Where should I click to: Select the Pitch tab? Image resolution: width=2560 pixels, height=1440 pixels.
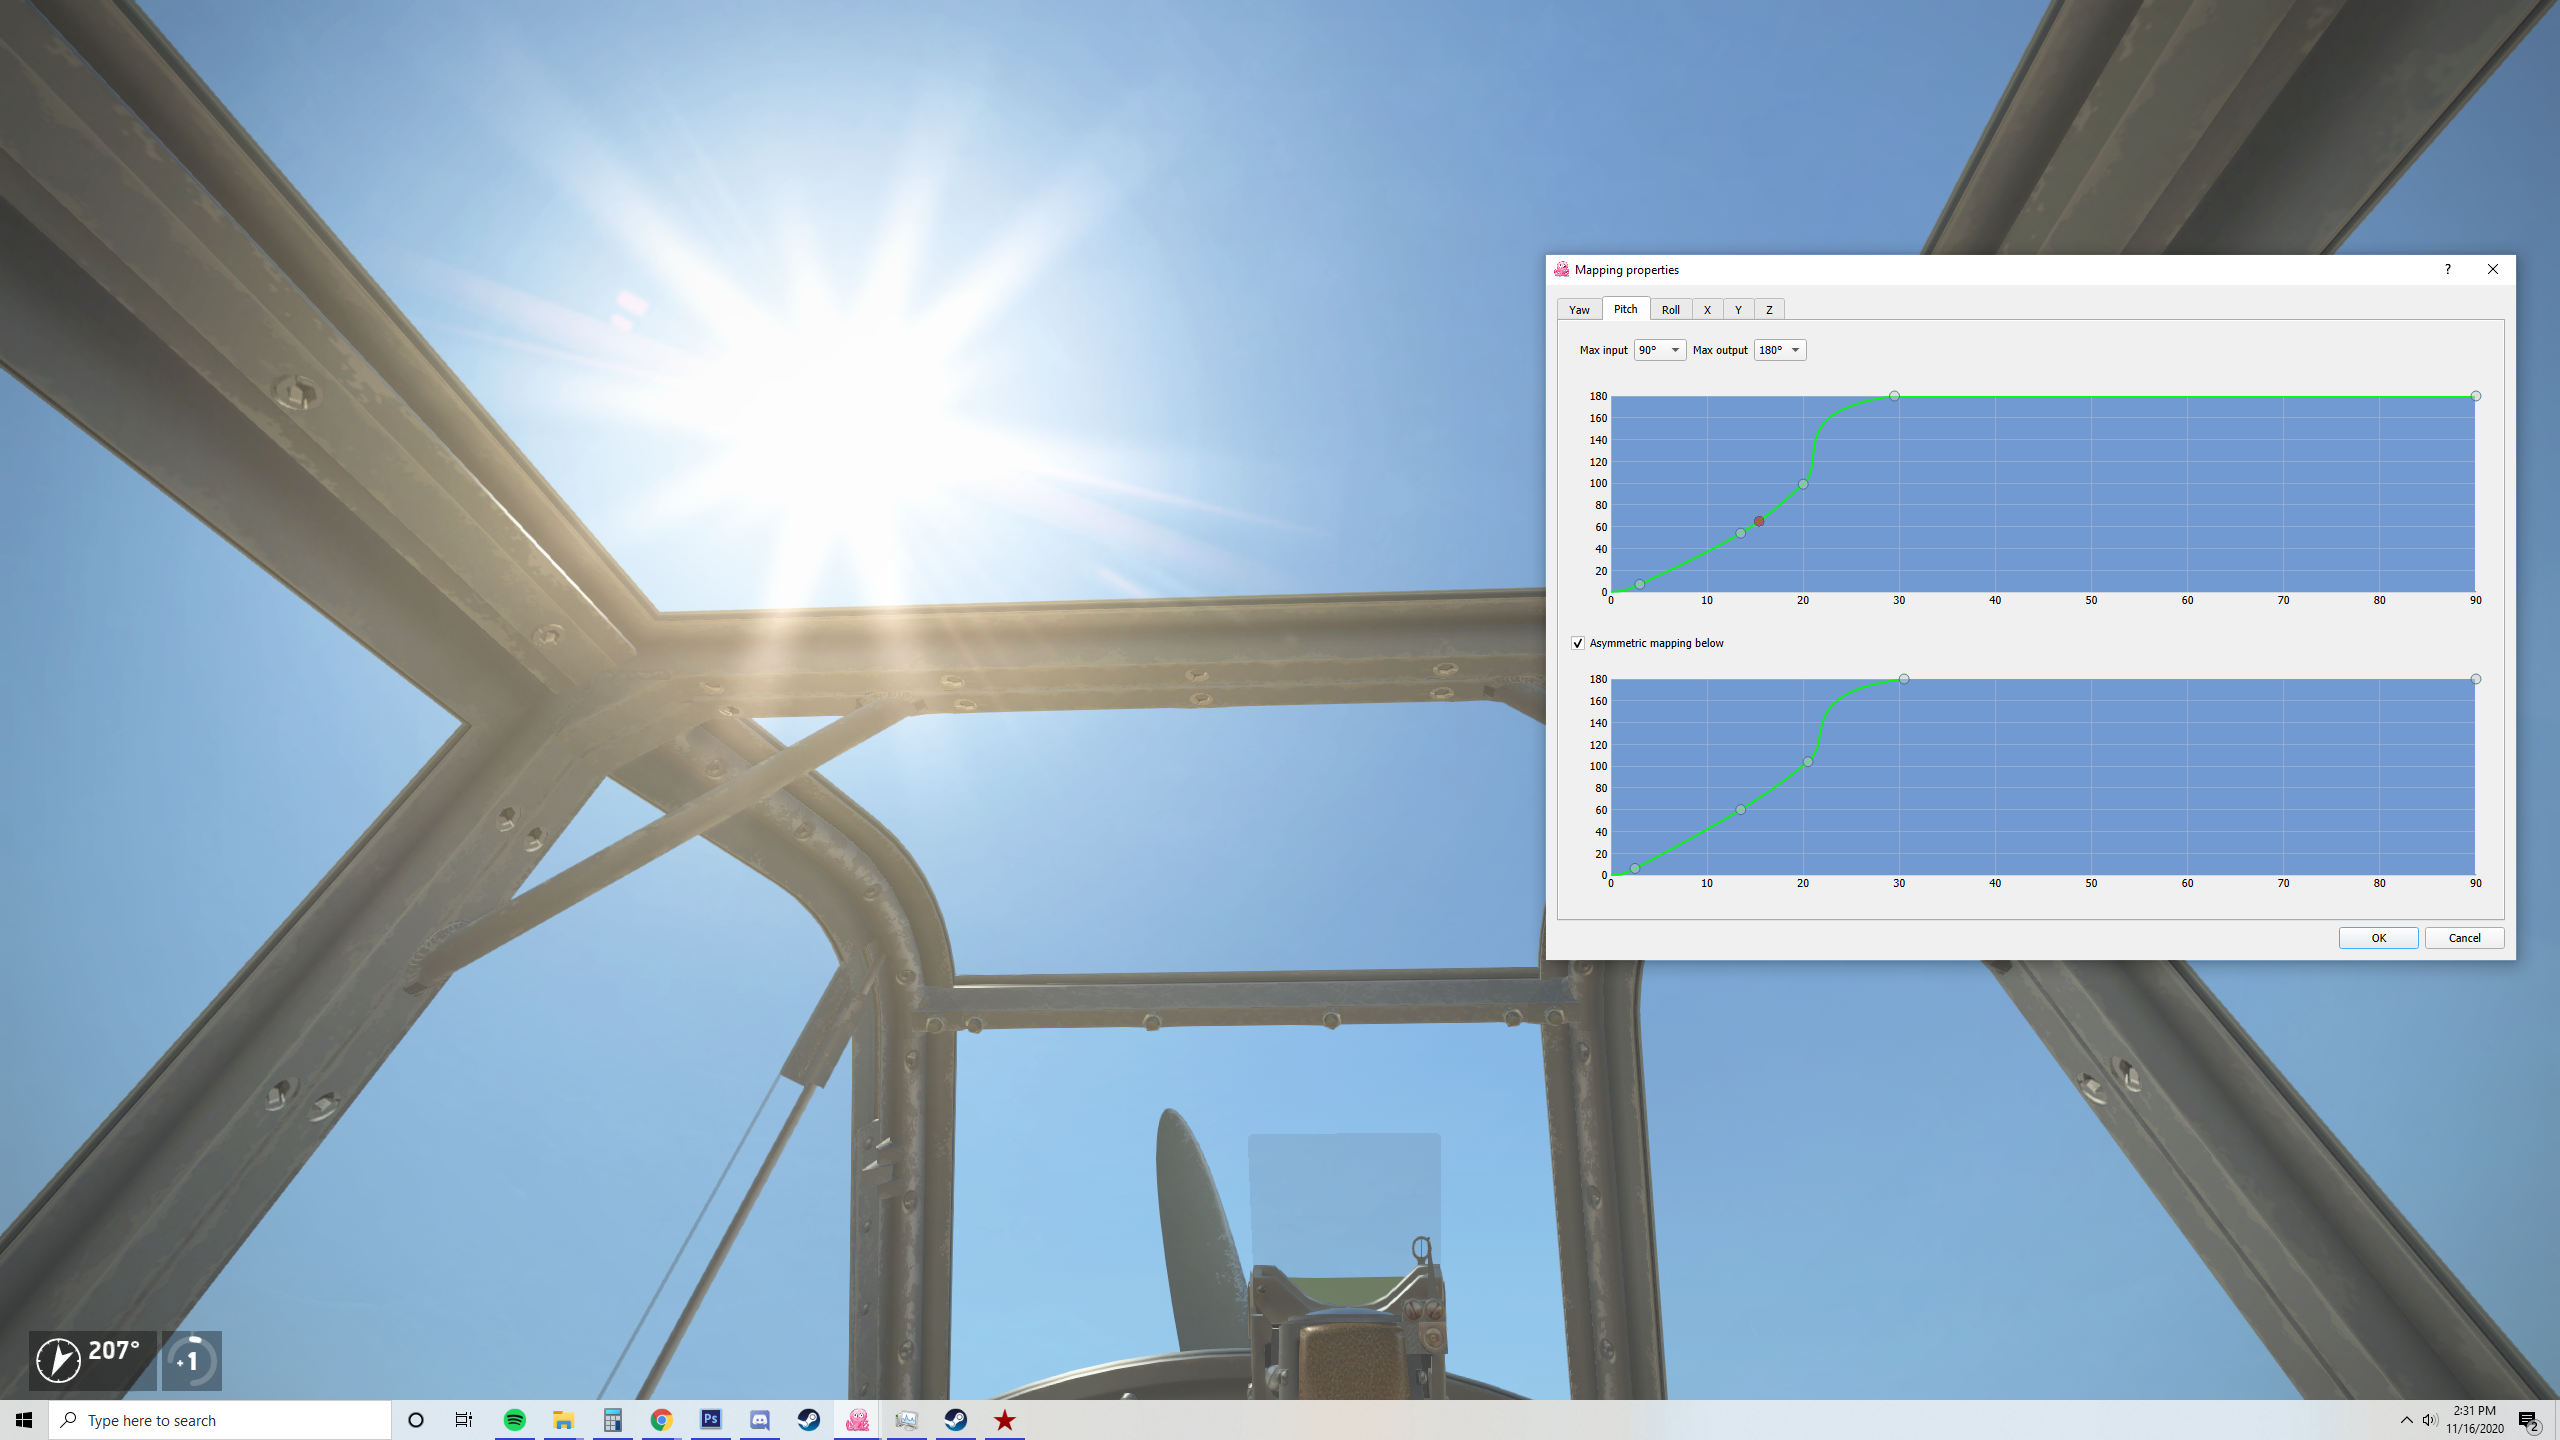pos(1625,308)
